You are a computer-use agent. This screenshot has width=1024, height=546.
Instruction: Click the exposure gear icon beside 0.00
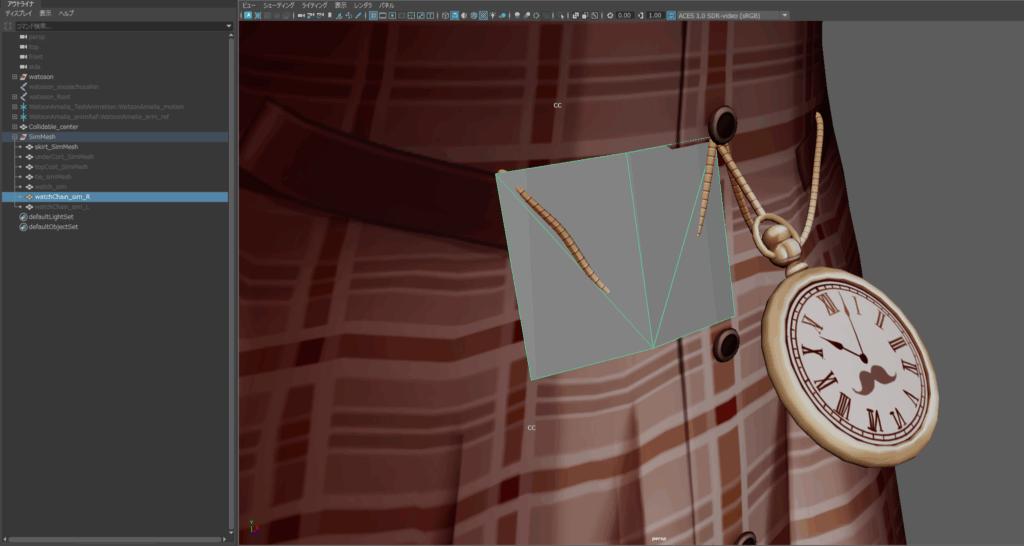[609, 15]
